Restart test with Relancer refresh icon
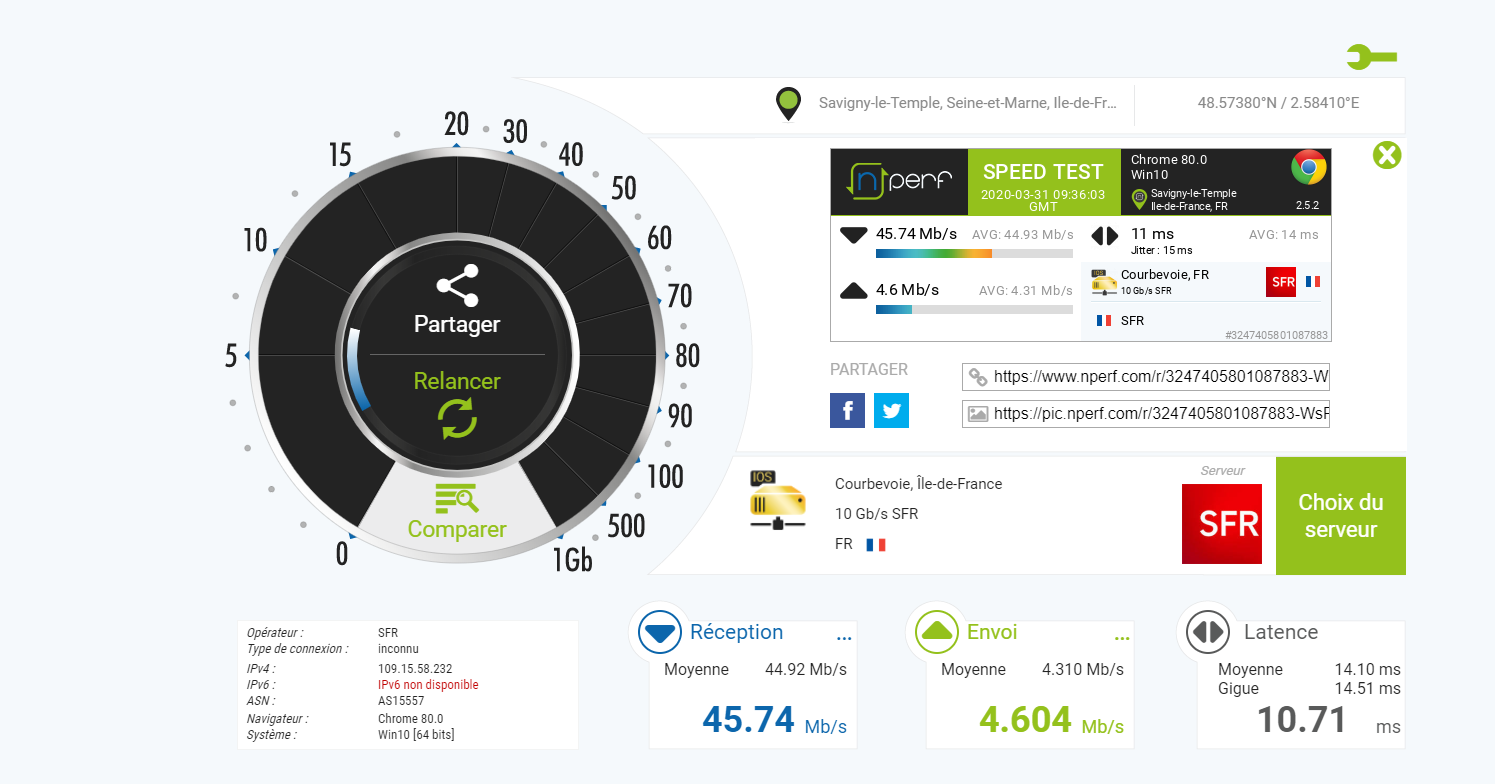 click(458, 419)
